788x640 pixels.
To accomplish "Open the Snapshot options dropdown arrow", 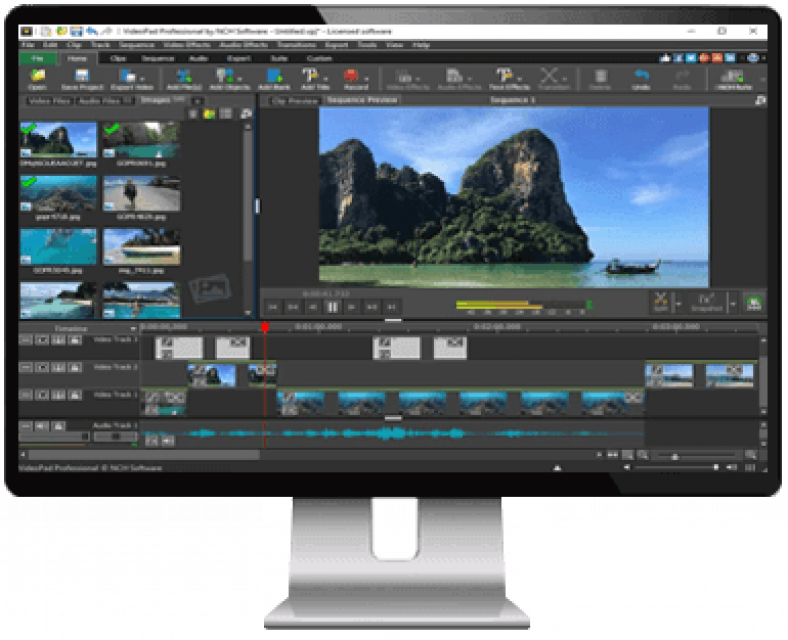I will click(x=733, y=303).
